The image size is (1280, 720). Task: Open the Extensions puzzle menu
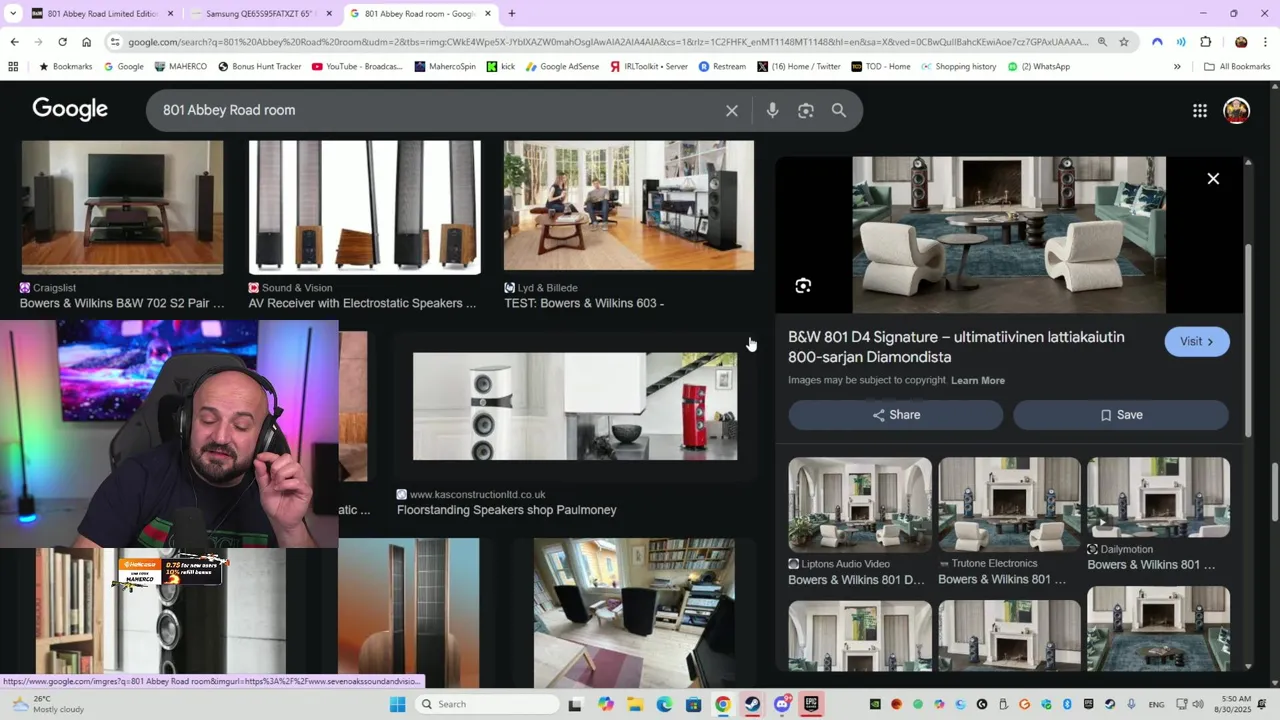tap(1206, 42)
